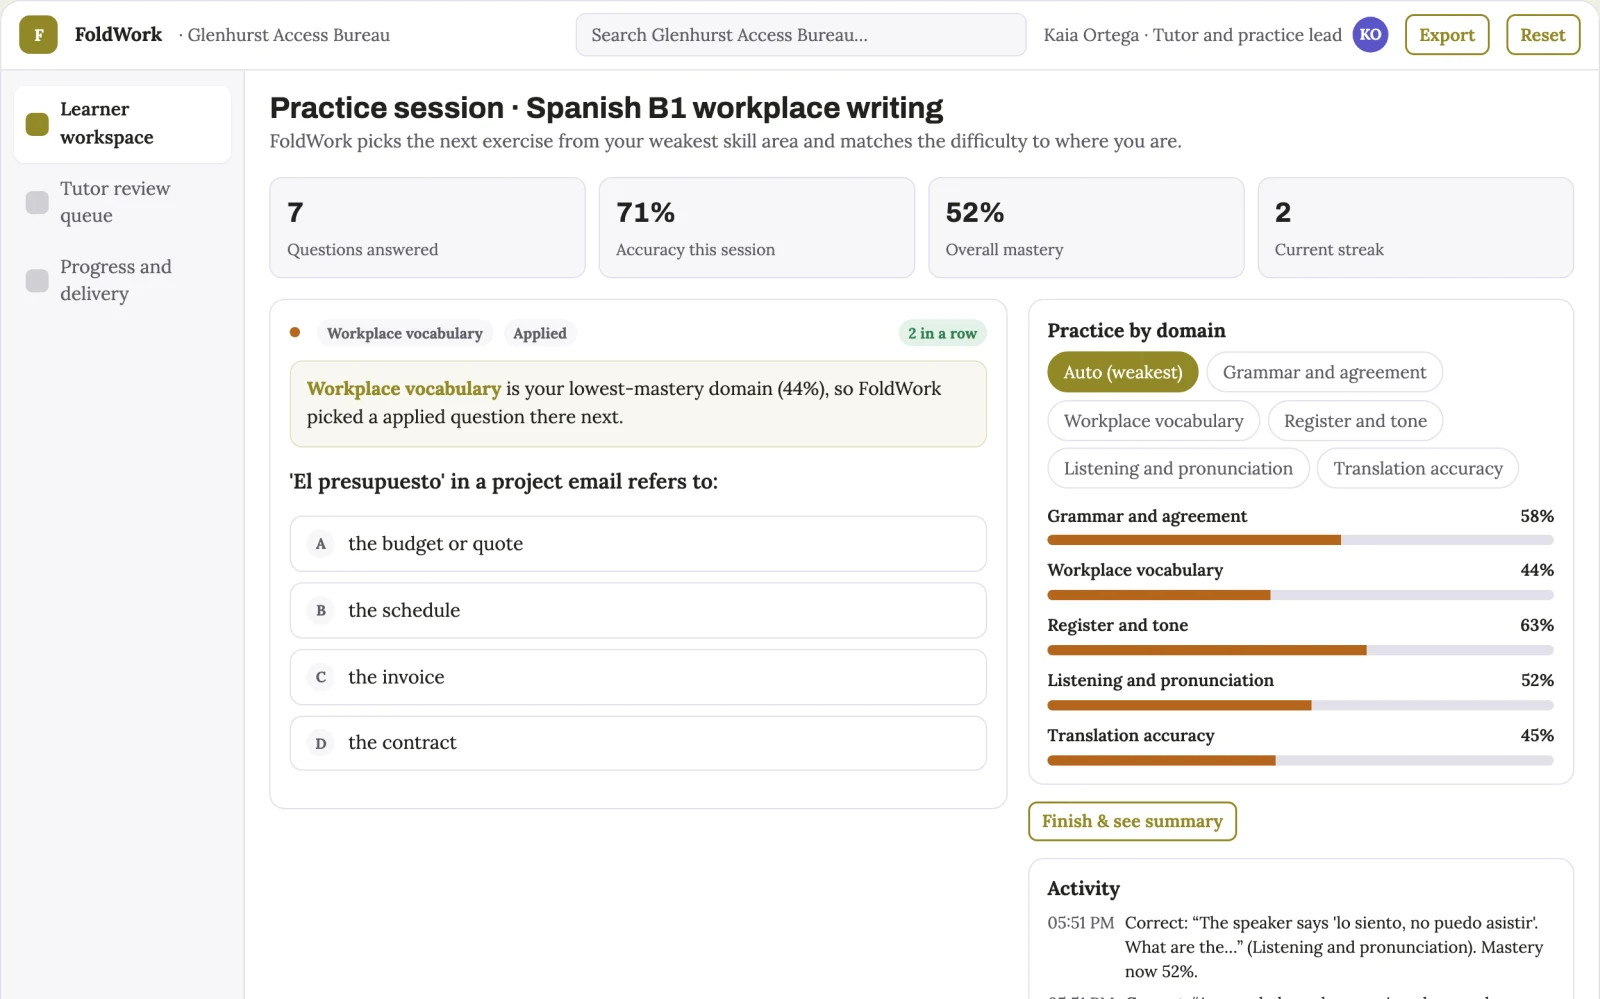Click the Accuracy this session card
Screen dimensions: 1600x999
pos(757,228)
